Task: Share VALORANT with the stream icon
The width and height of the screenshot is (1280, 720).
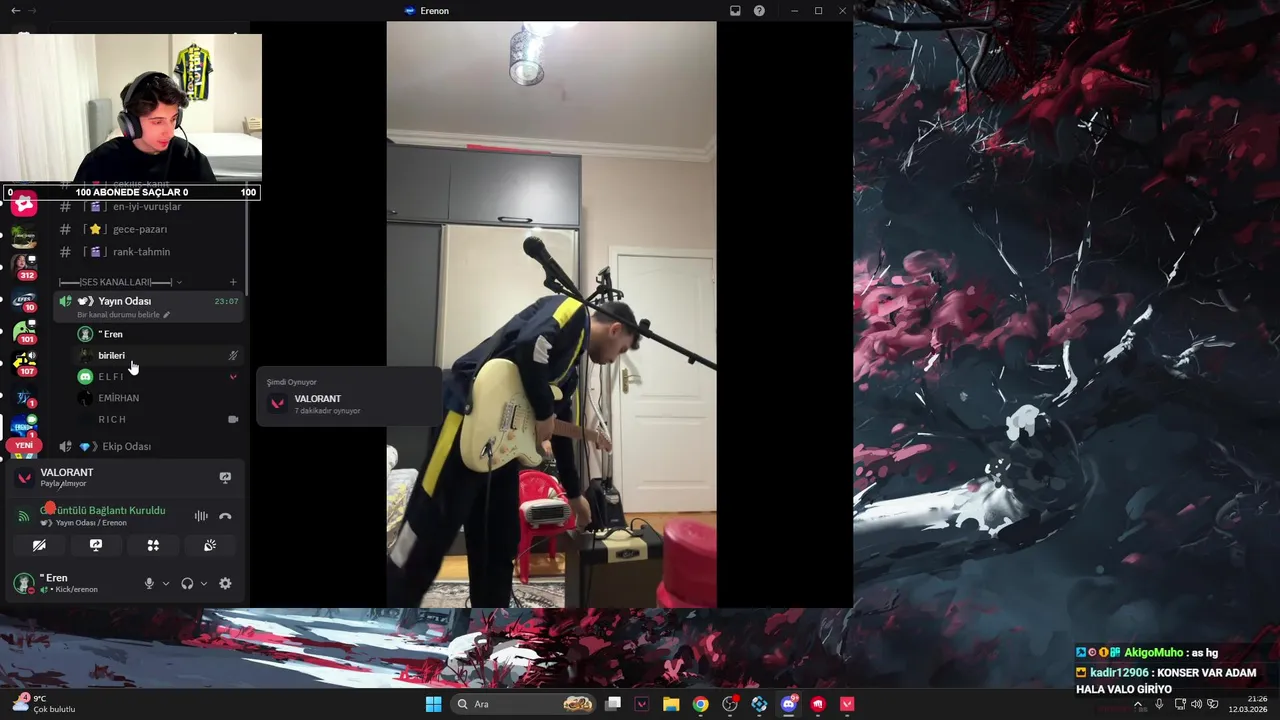Action: click(x=225, y=478)
